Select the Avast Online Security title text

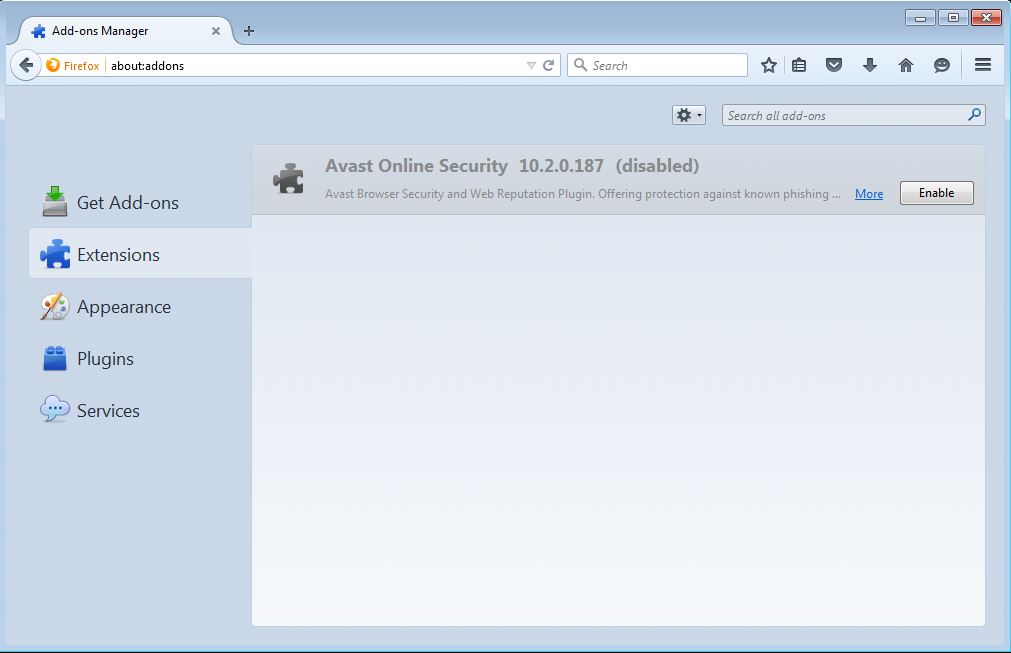[416, 166]
